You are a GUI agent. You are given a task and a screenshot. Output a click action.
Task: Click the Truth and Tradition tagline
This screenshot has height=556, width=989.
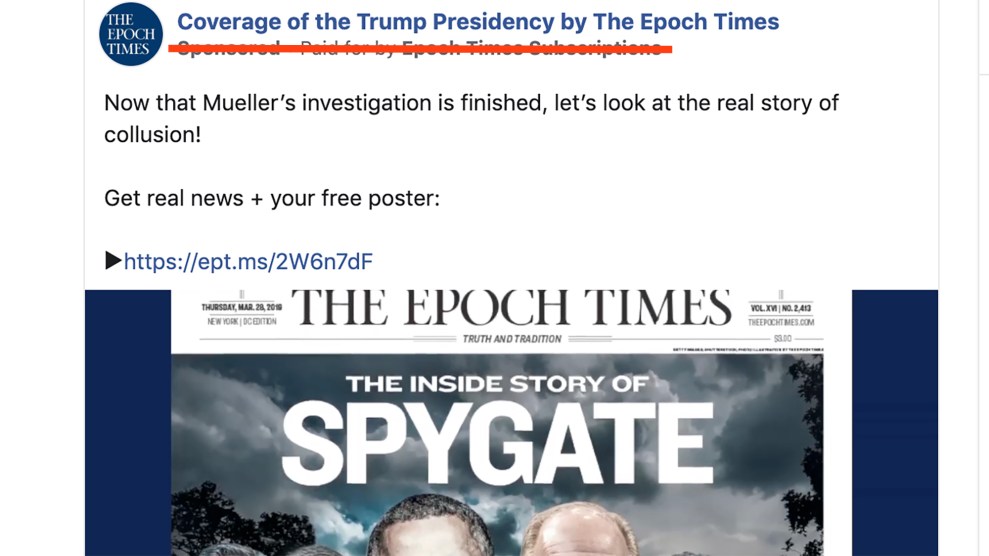[x=511, y=339]
